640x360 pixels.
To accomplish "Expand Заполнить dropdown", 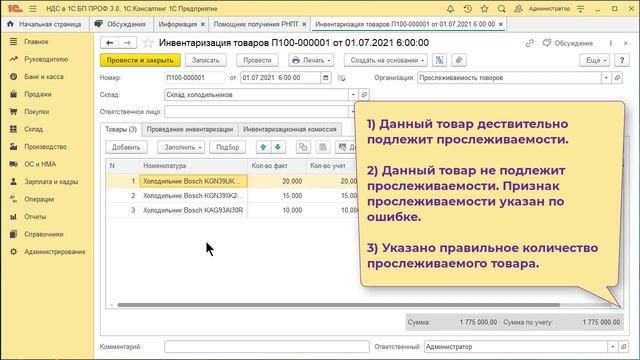I will click(x=181, y=147).
